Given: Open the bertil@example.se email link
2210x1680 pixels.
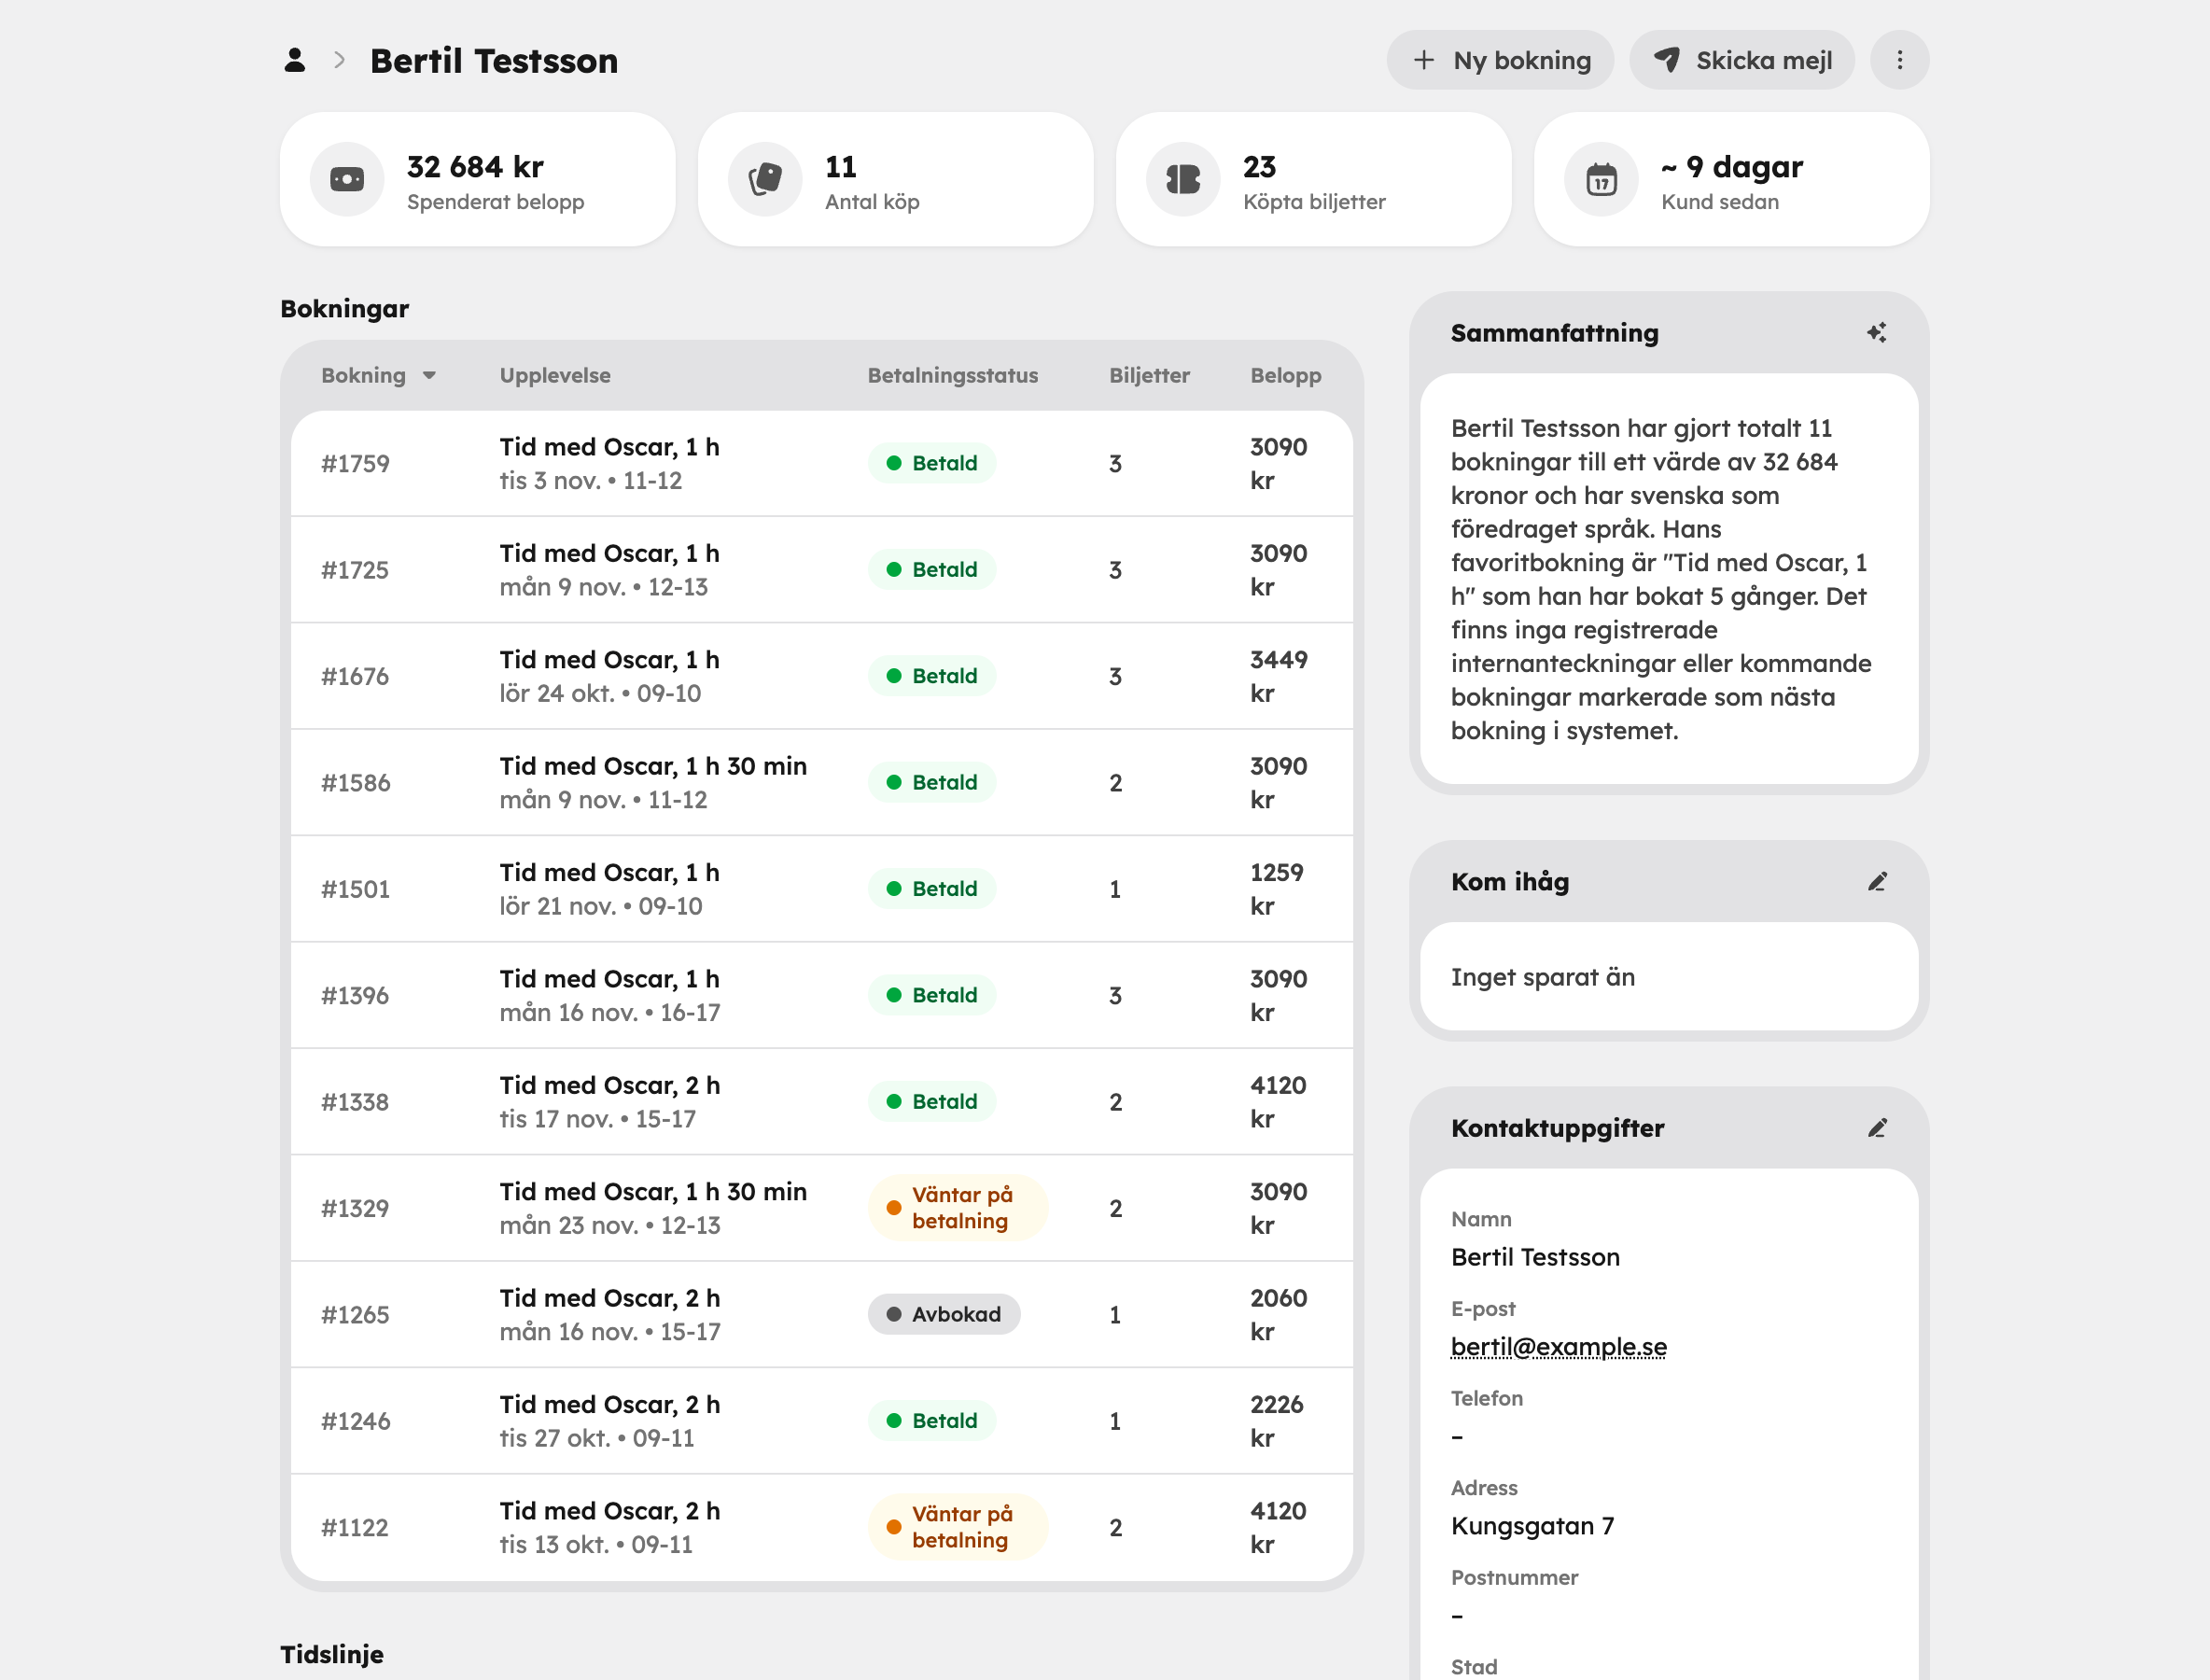Looking at the screenshot, I should pyautogui.click(x=1558, y=1347).
